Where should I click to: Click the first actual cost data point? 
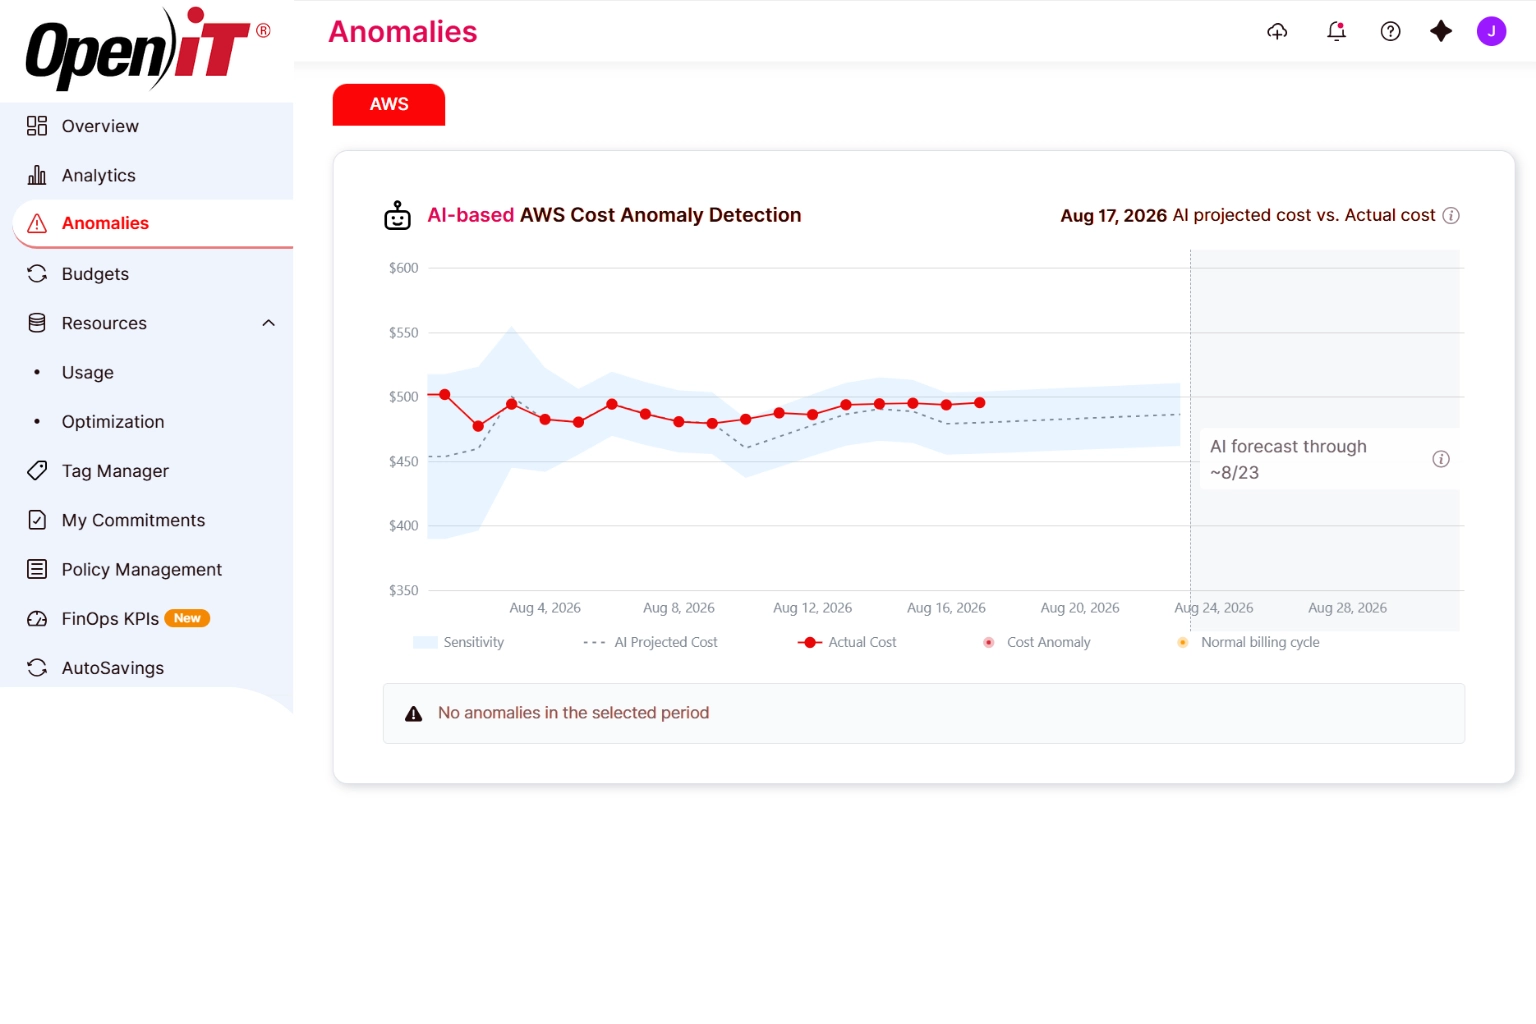coord(445,395)
